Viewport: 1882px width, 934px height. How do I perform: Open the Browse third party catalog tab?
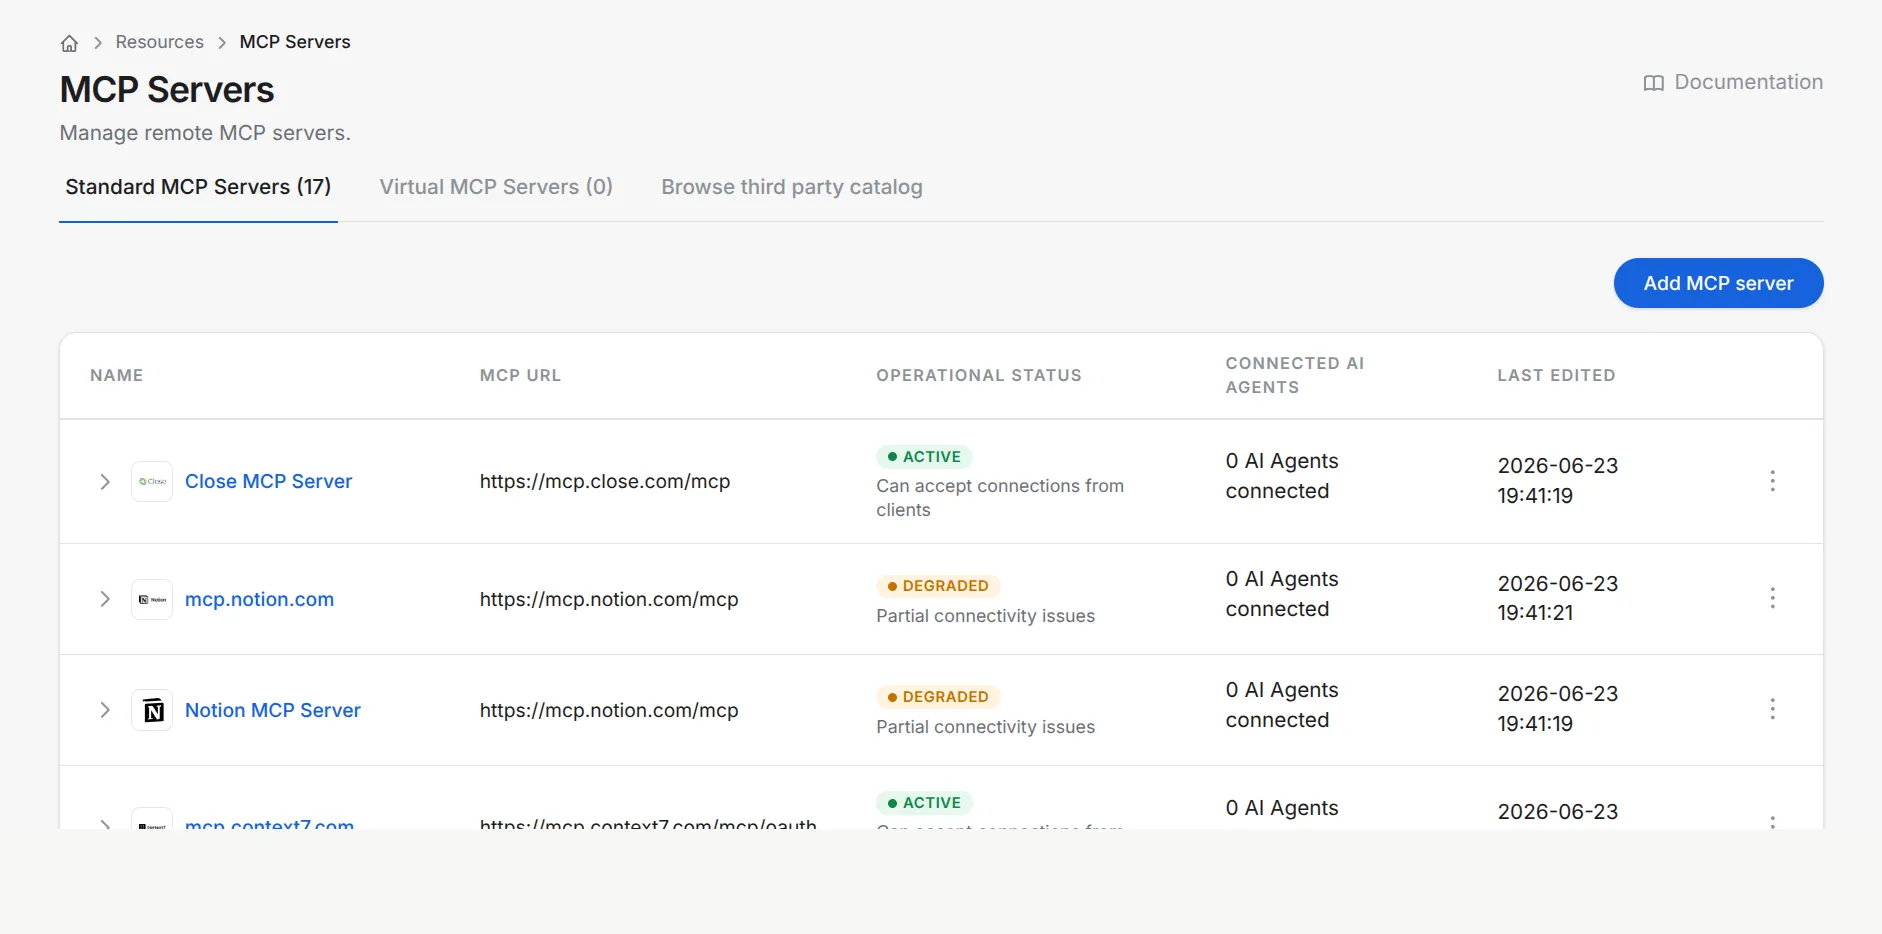[792, 187]
